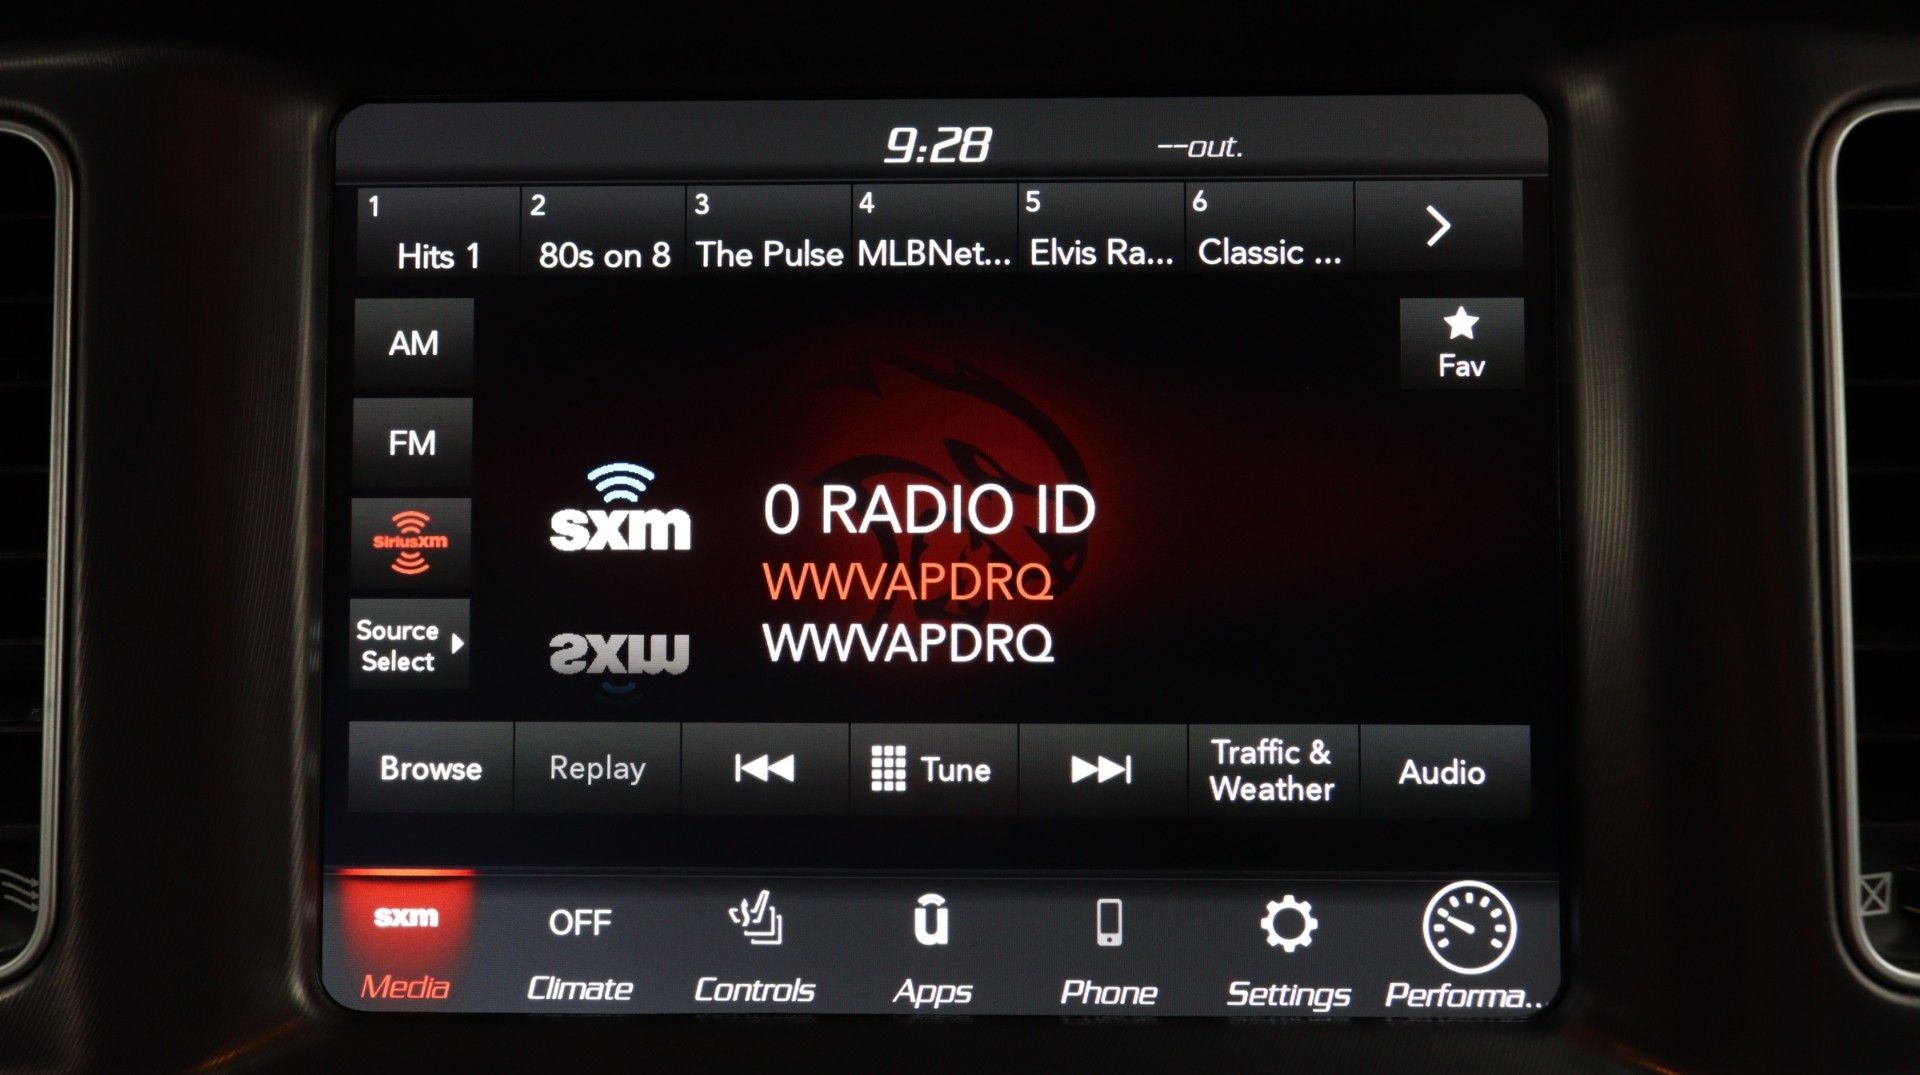Screen dimensions: 1920x1075
Task: Expand the Source Select menu
Action: [409, 645]
